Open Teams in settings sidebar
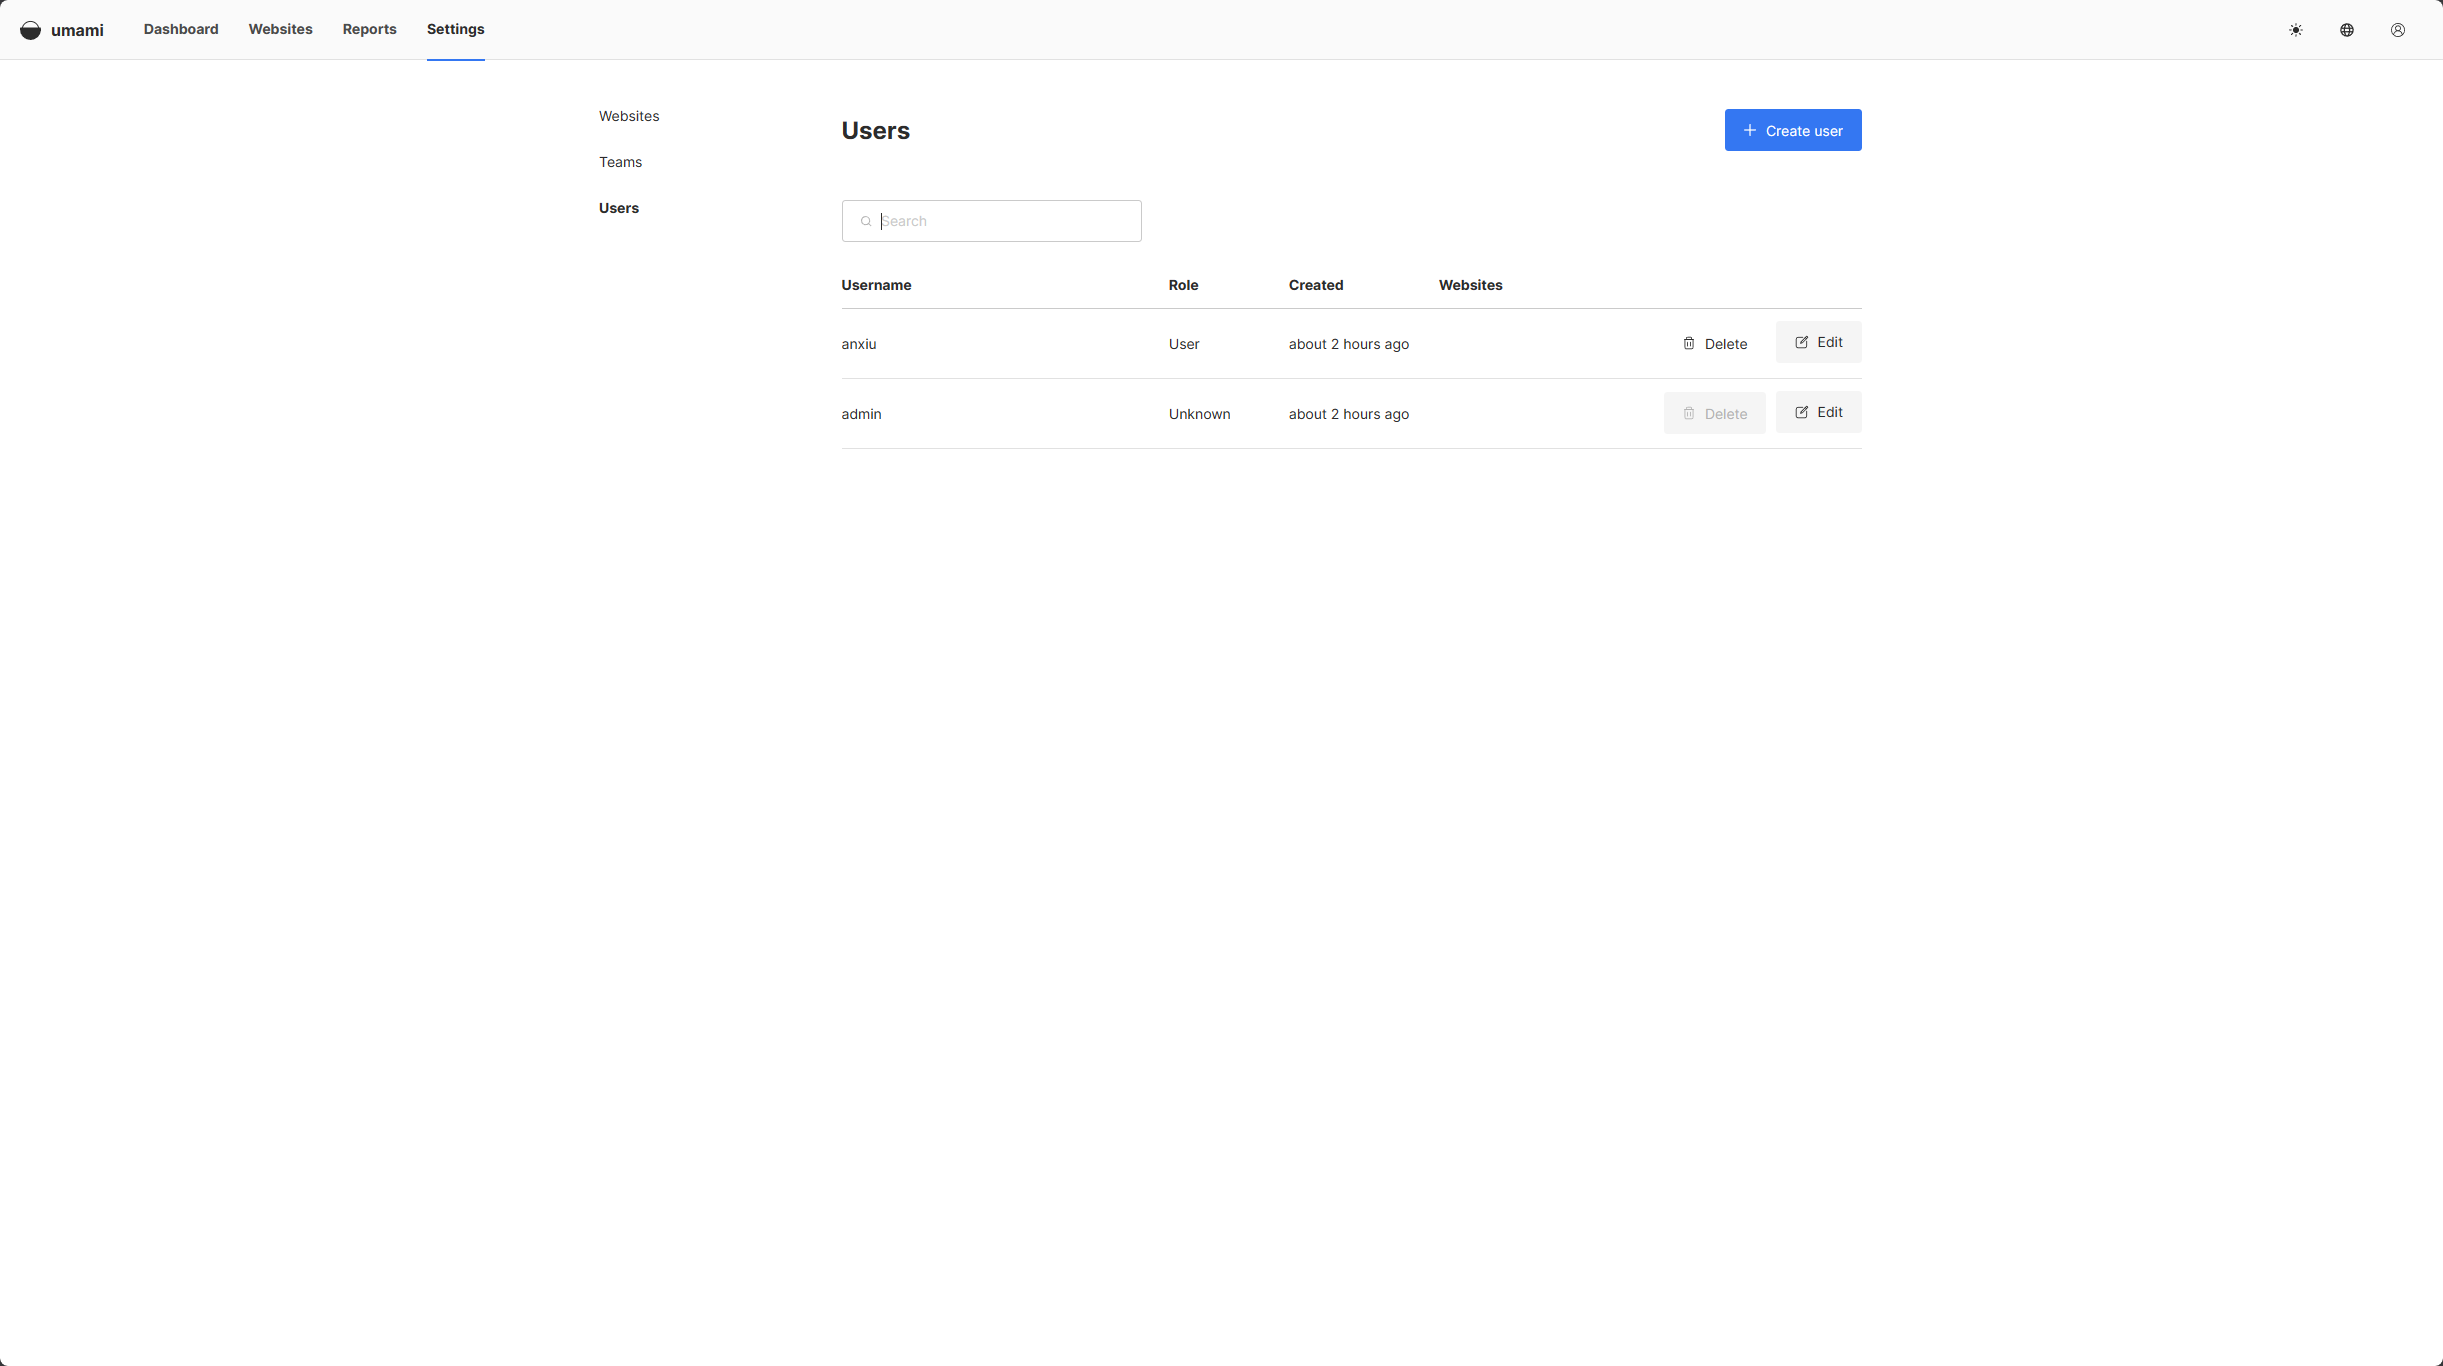Image resolution: width=2443 pixels, height=1366 pixels. tap(620, 162)
